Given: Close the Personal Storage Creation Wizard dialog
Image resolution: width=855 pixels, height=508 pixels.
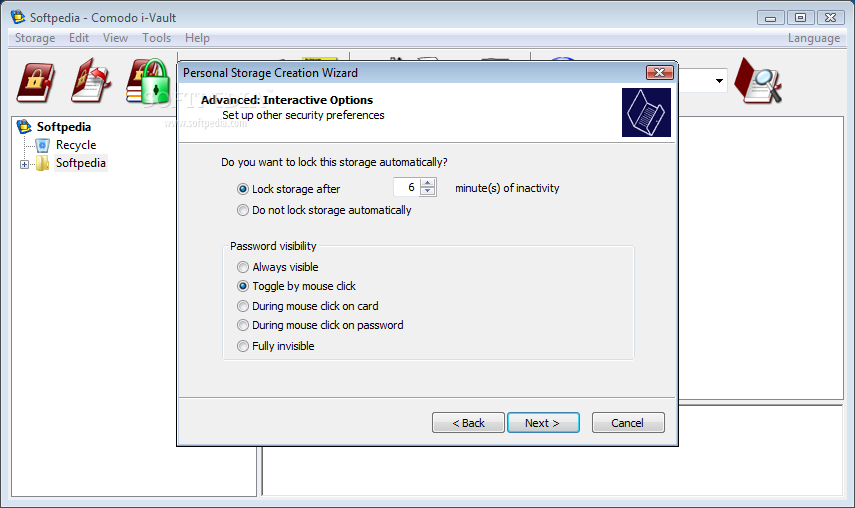Looking at the screenshot, I should (660, 72).
